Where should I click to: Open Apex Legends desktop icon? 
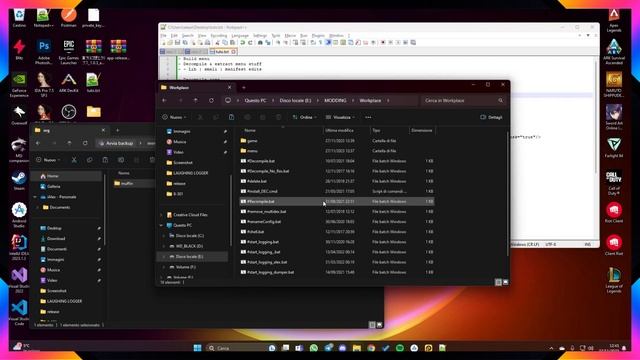(x=614, y=20)
